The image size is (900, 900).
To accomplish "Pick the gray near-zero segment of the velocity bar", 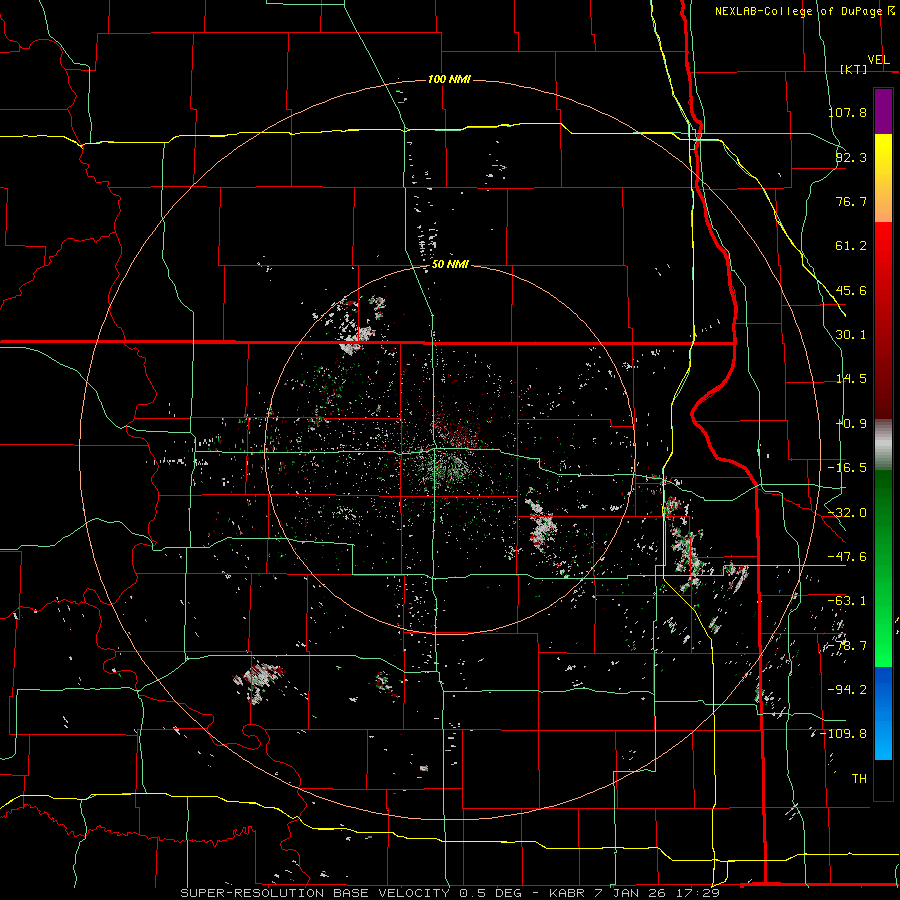I will click(x=883, y=445).
